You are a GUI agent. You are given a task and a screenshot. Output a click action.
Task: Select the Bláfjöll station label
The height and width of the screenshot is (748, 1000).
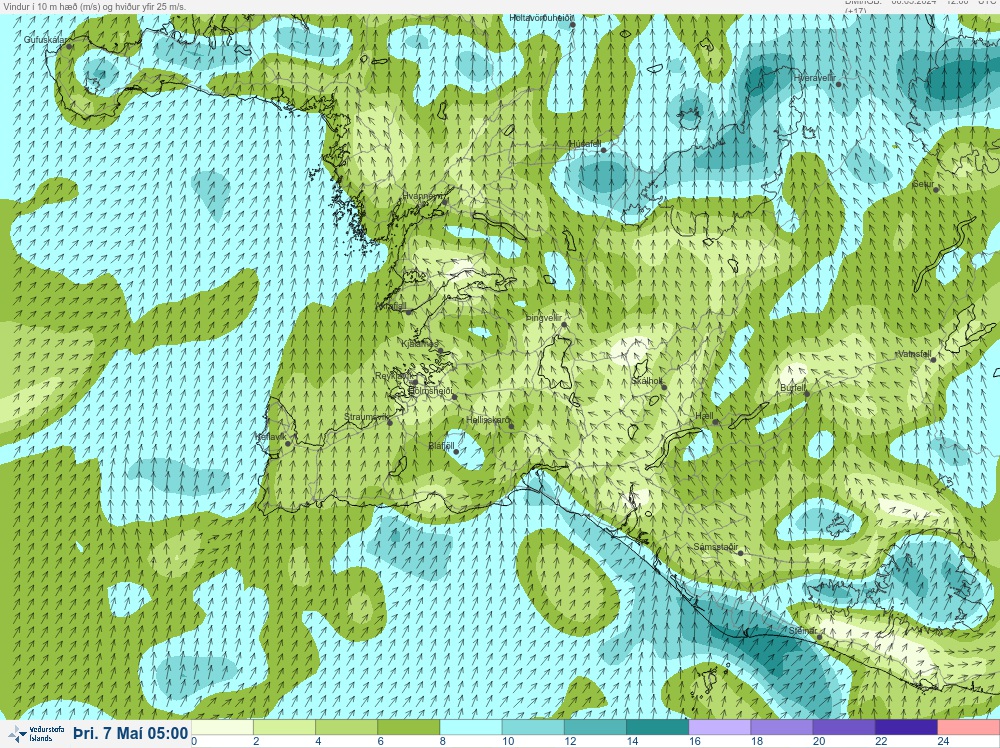click(441, 446)
